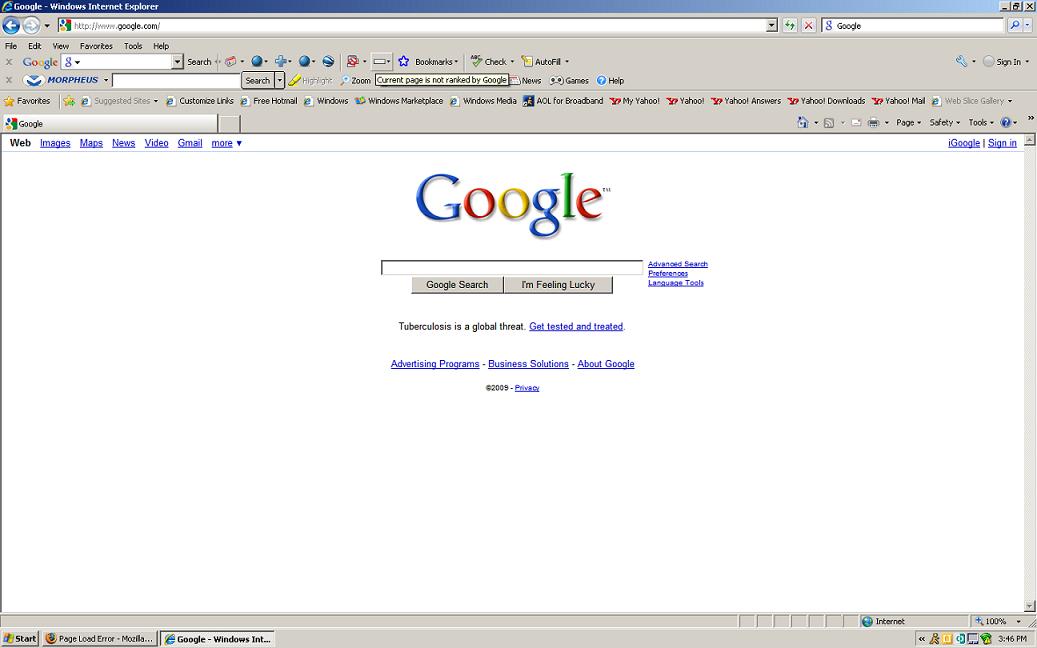1037x648 pixels.
Task: Open Google Toolbar wrench settings
Action: (x=962, y=61)
